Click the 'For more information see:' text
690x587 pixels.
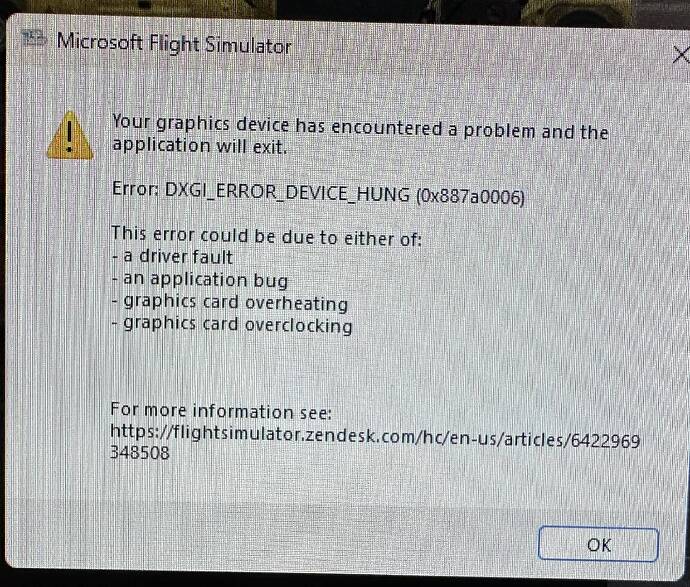click(x=221, y=411)
